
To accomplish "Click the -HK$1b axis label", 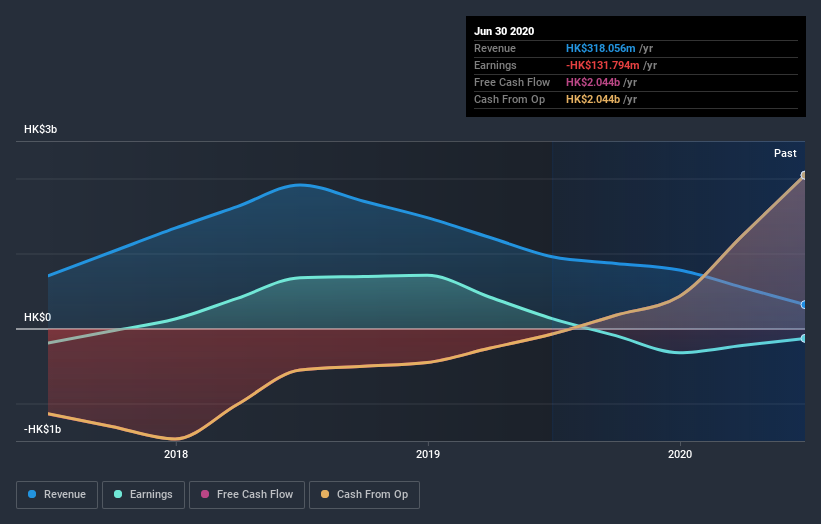I will click(42, 429).
